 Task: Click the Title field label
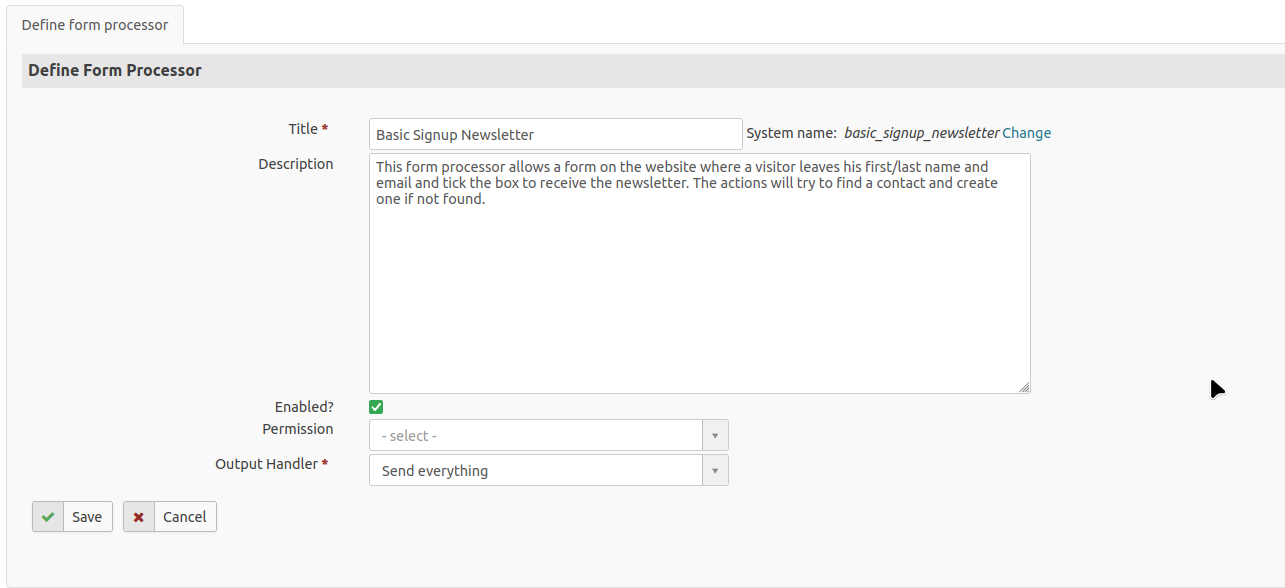(303, 129)
